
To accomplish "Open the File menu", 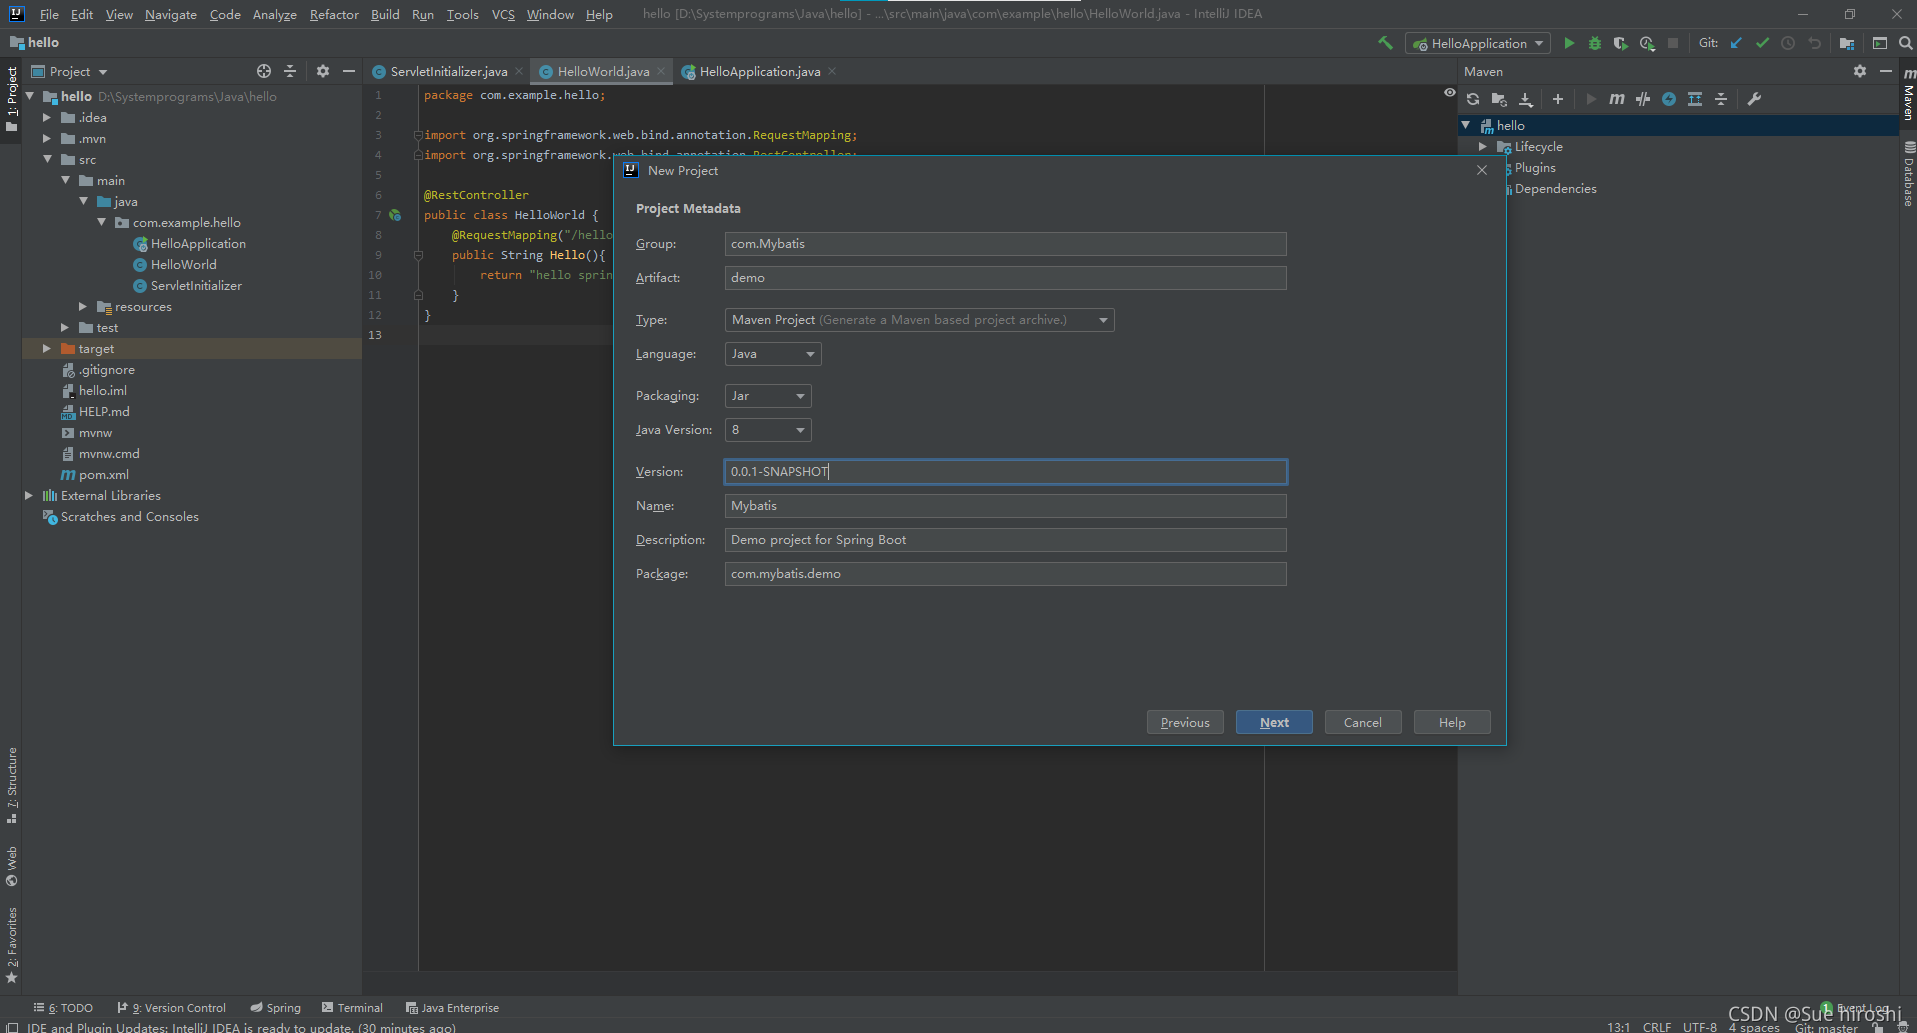I will 49,14.
